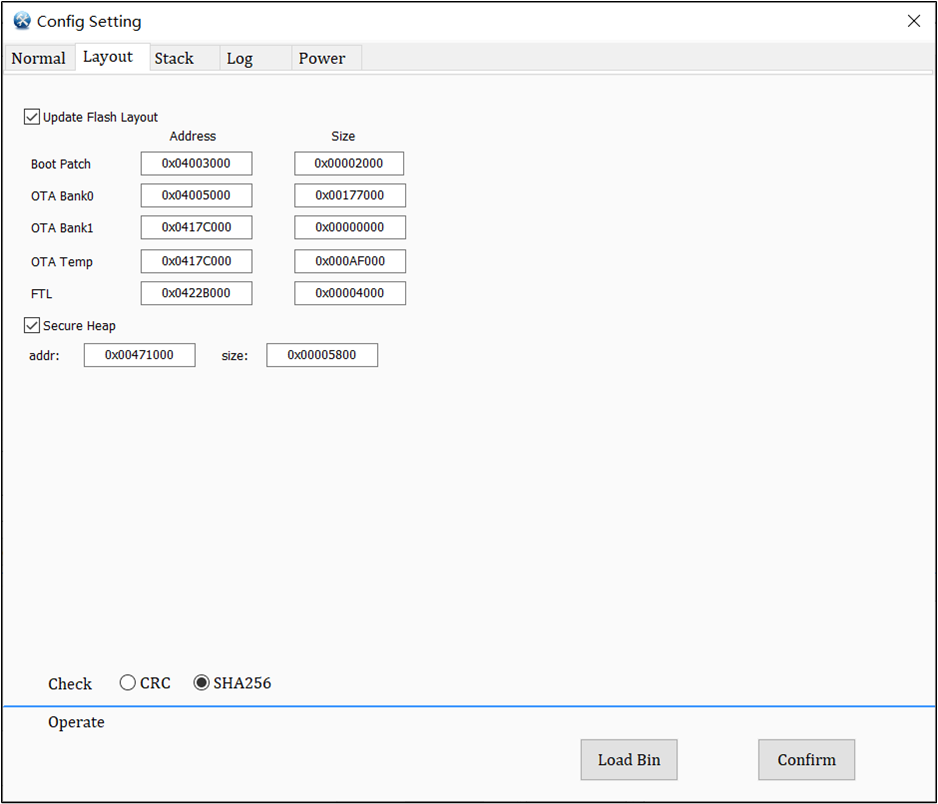Click the OTA Bank0 size field
Screen dimensions: 938x804
tap(349, 195)
